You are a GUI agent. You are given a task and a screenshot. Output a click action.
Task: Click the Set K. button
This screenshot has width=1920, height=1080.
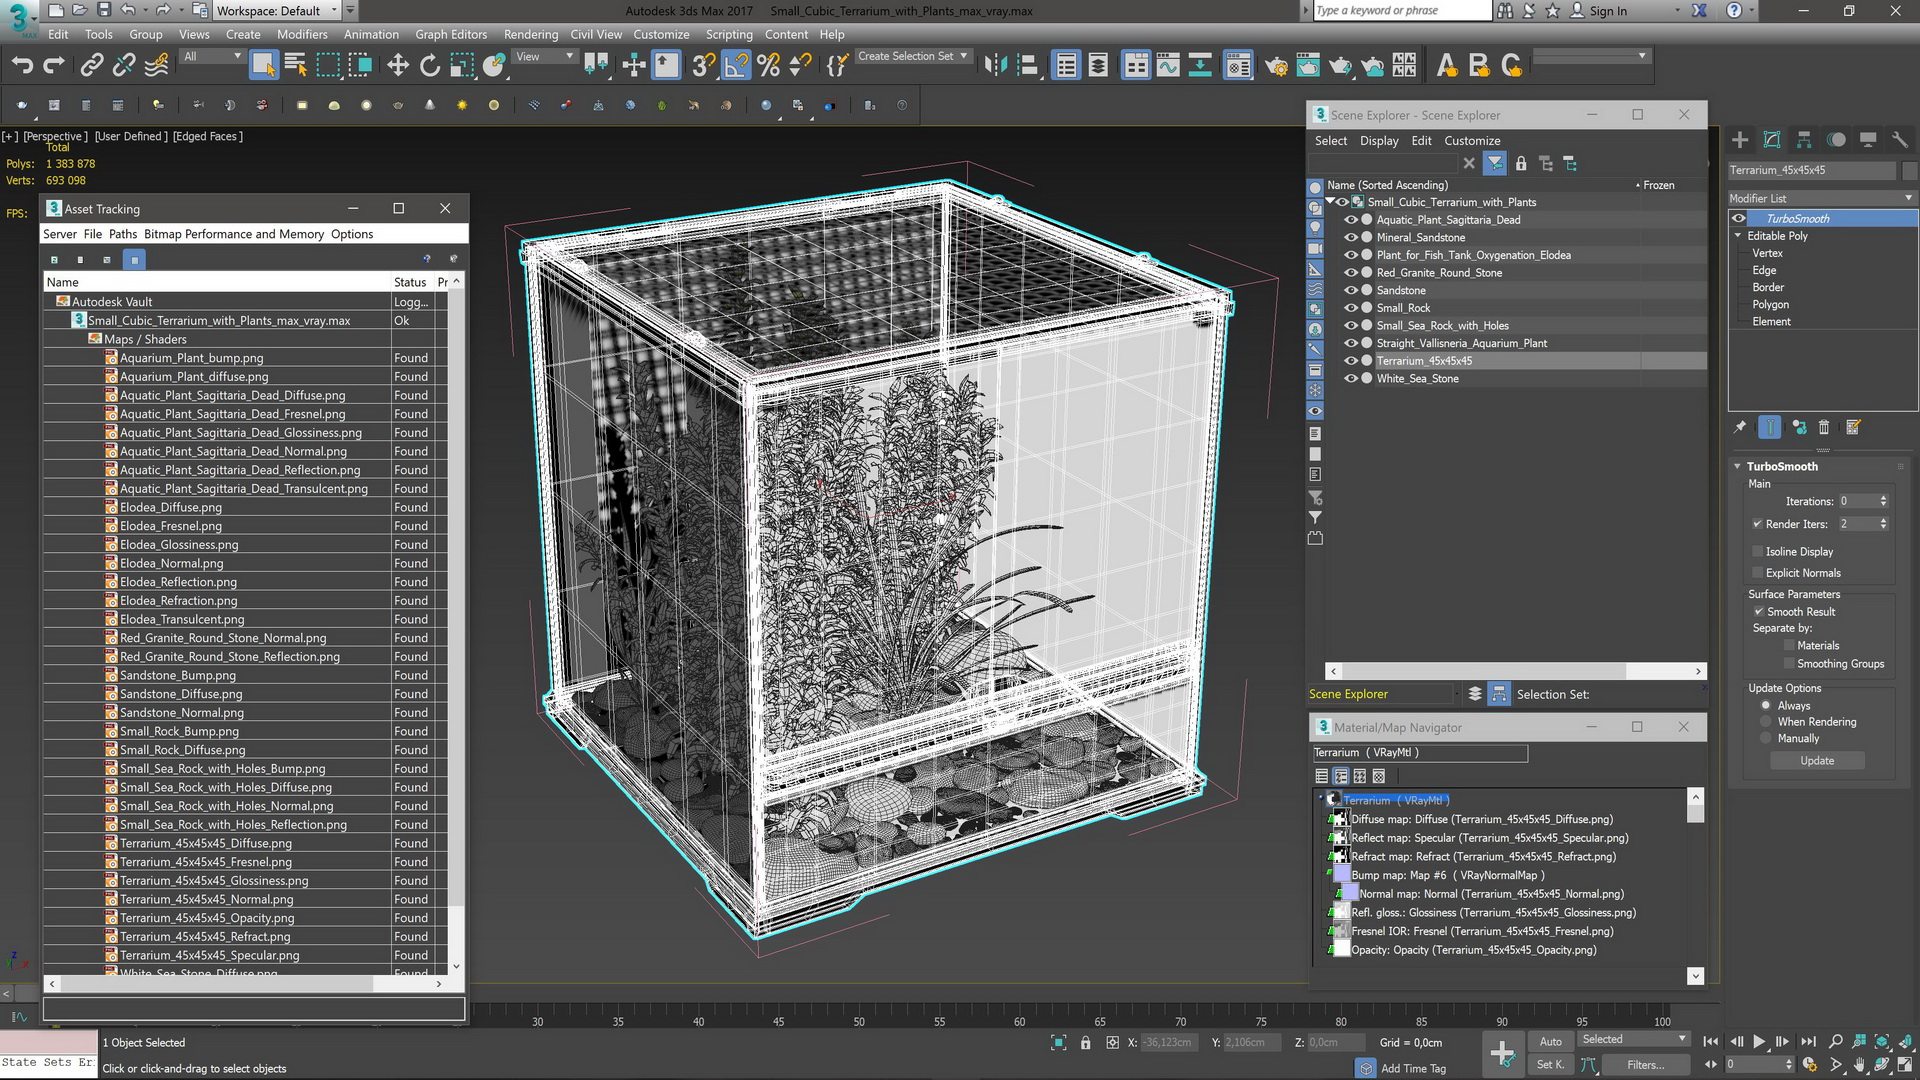(1550, 1065)
